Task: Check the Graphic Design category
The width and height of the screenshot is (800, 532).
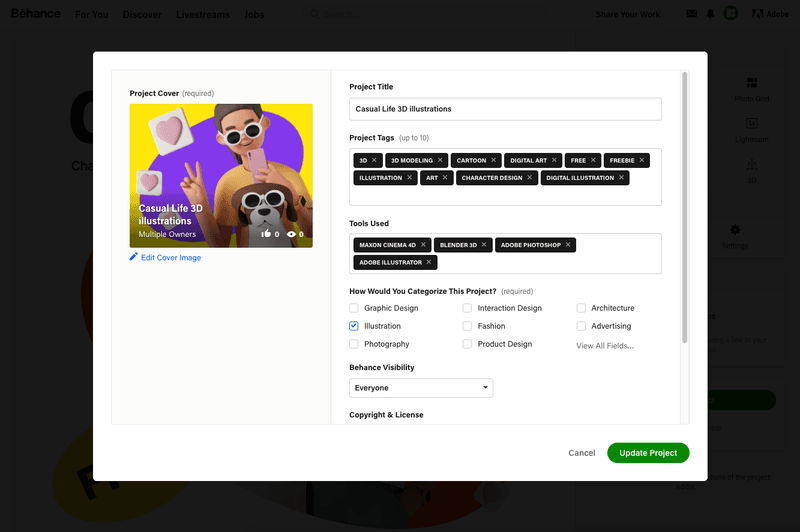Action: coord(354,308)
